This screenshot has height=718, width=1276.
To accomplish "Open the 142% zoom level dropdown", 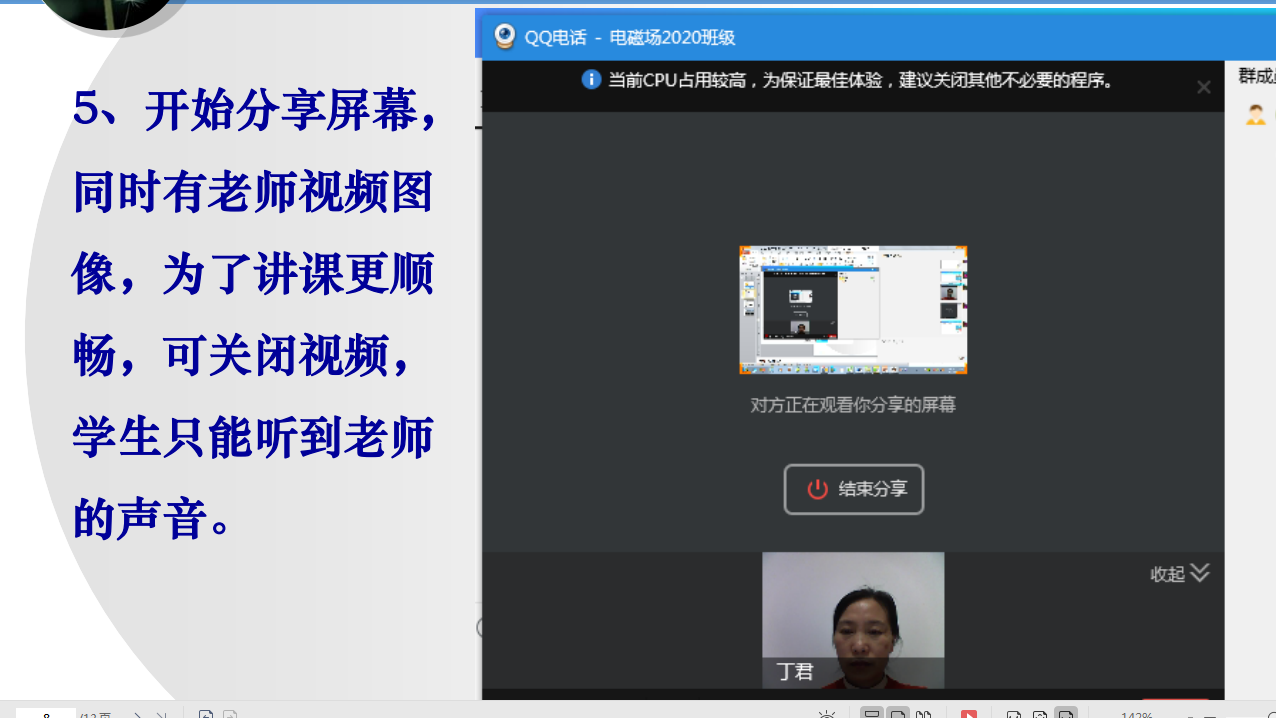I will (1137, 715).
